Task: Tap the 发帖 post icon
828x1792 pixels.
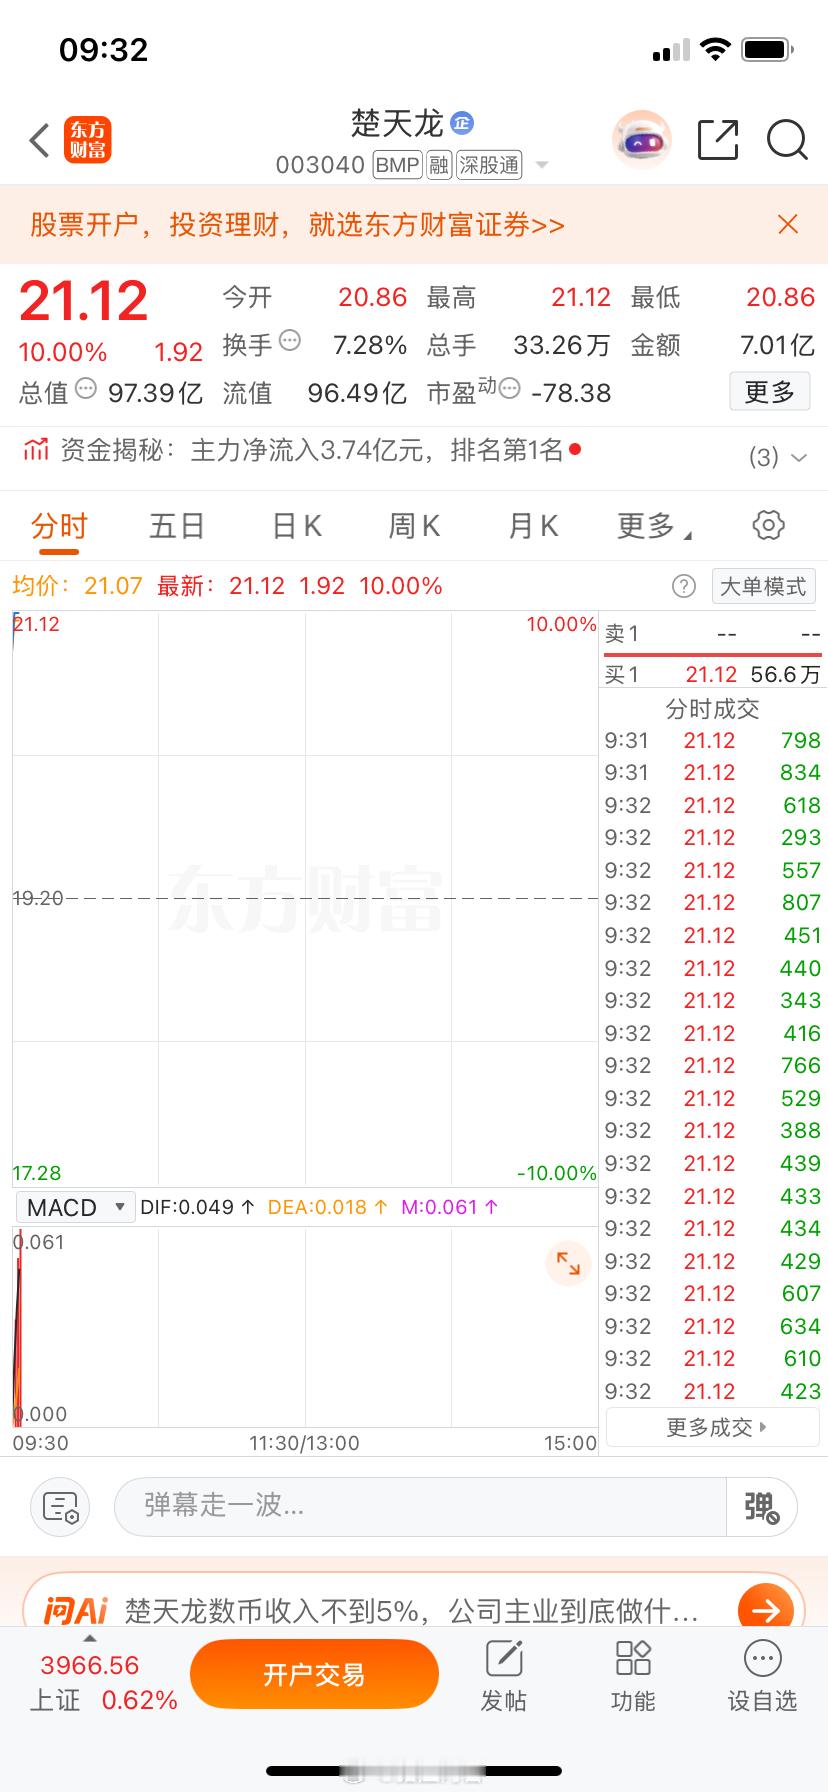Action: (504, 1676)
